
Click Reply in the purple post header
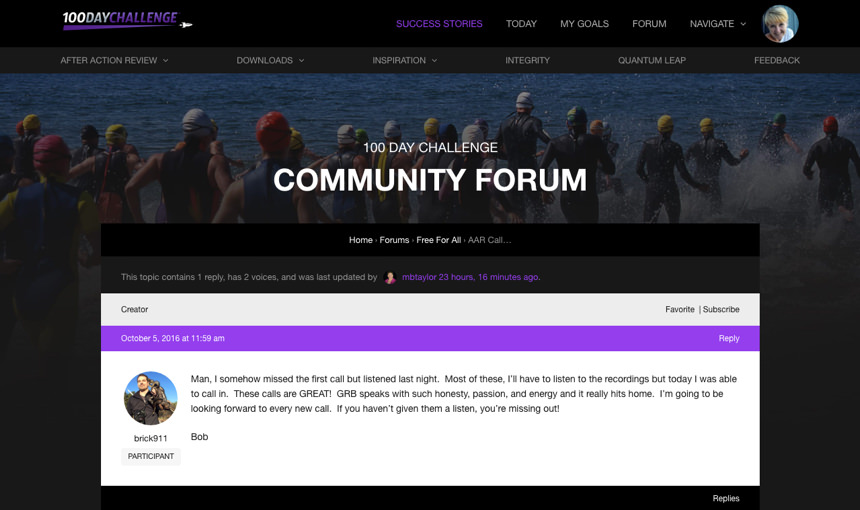728,339
